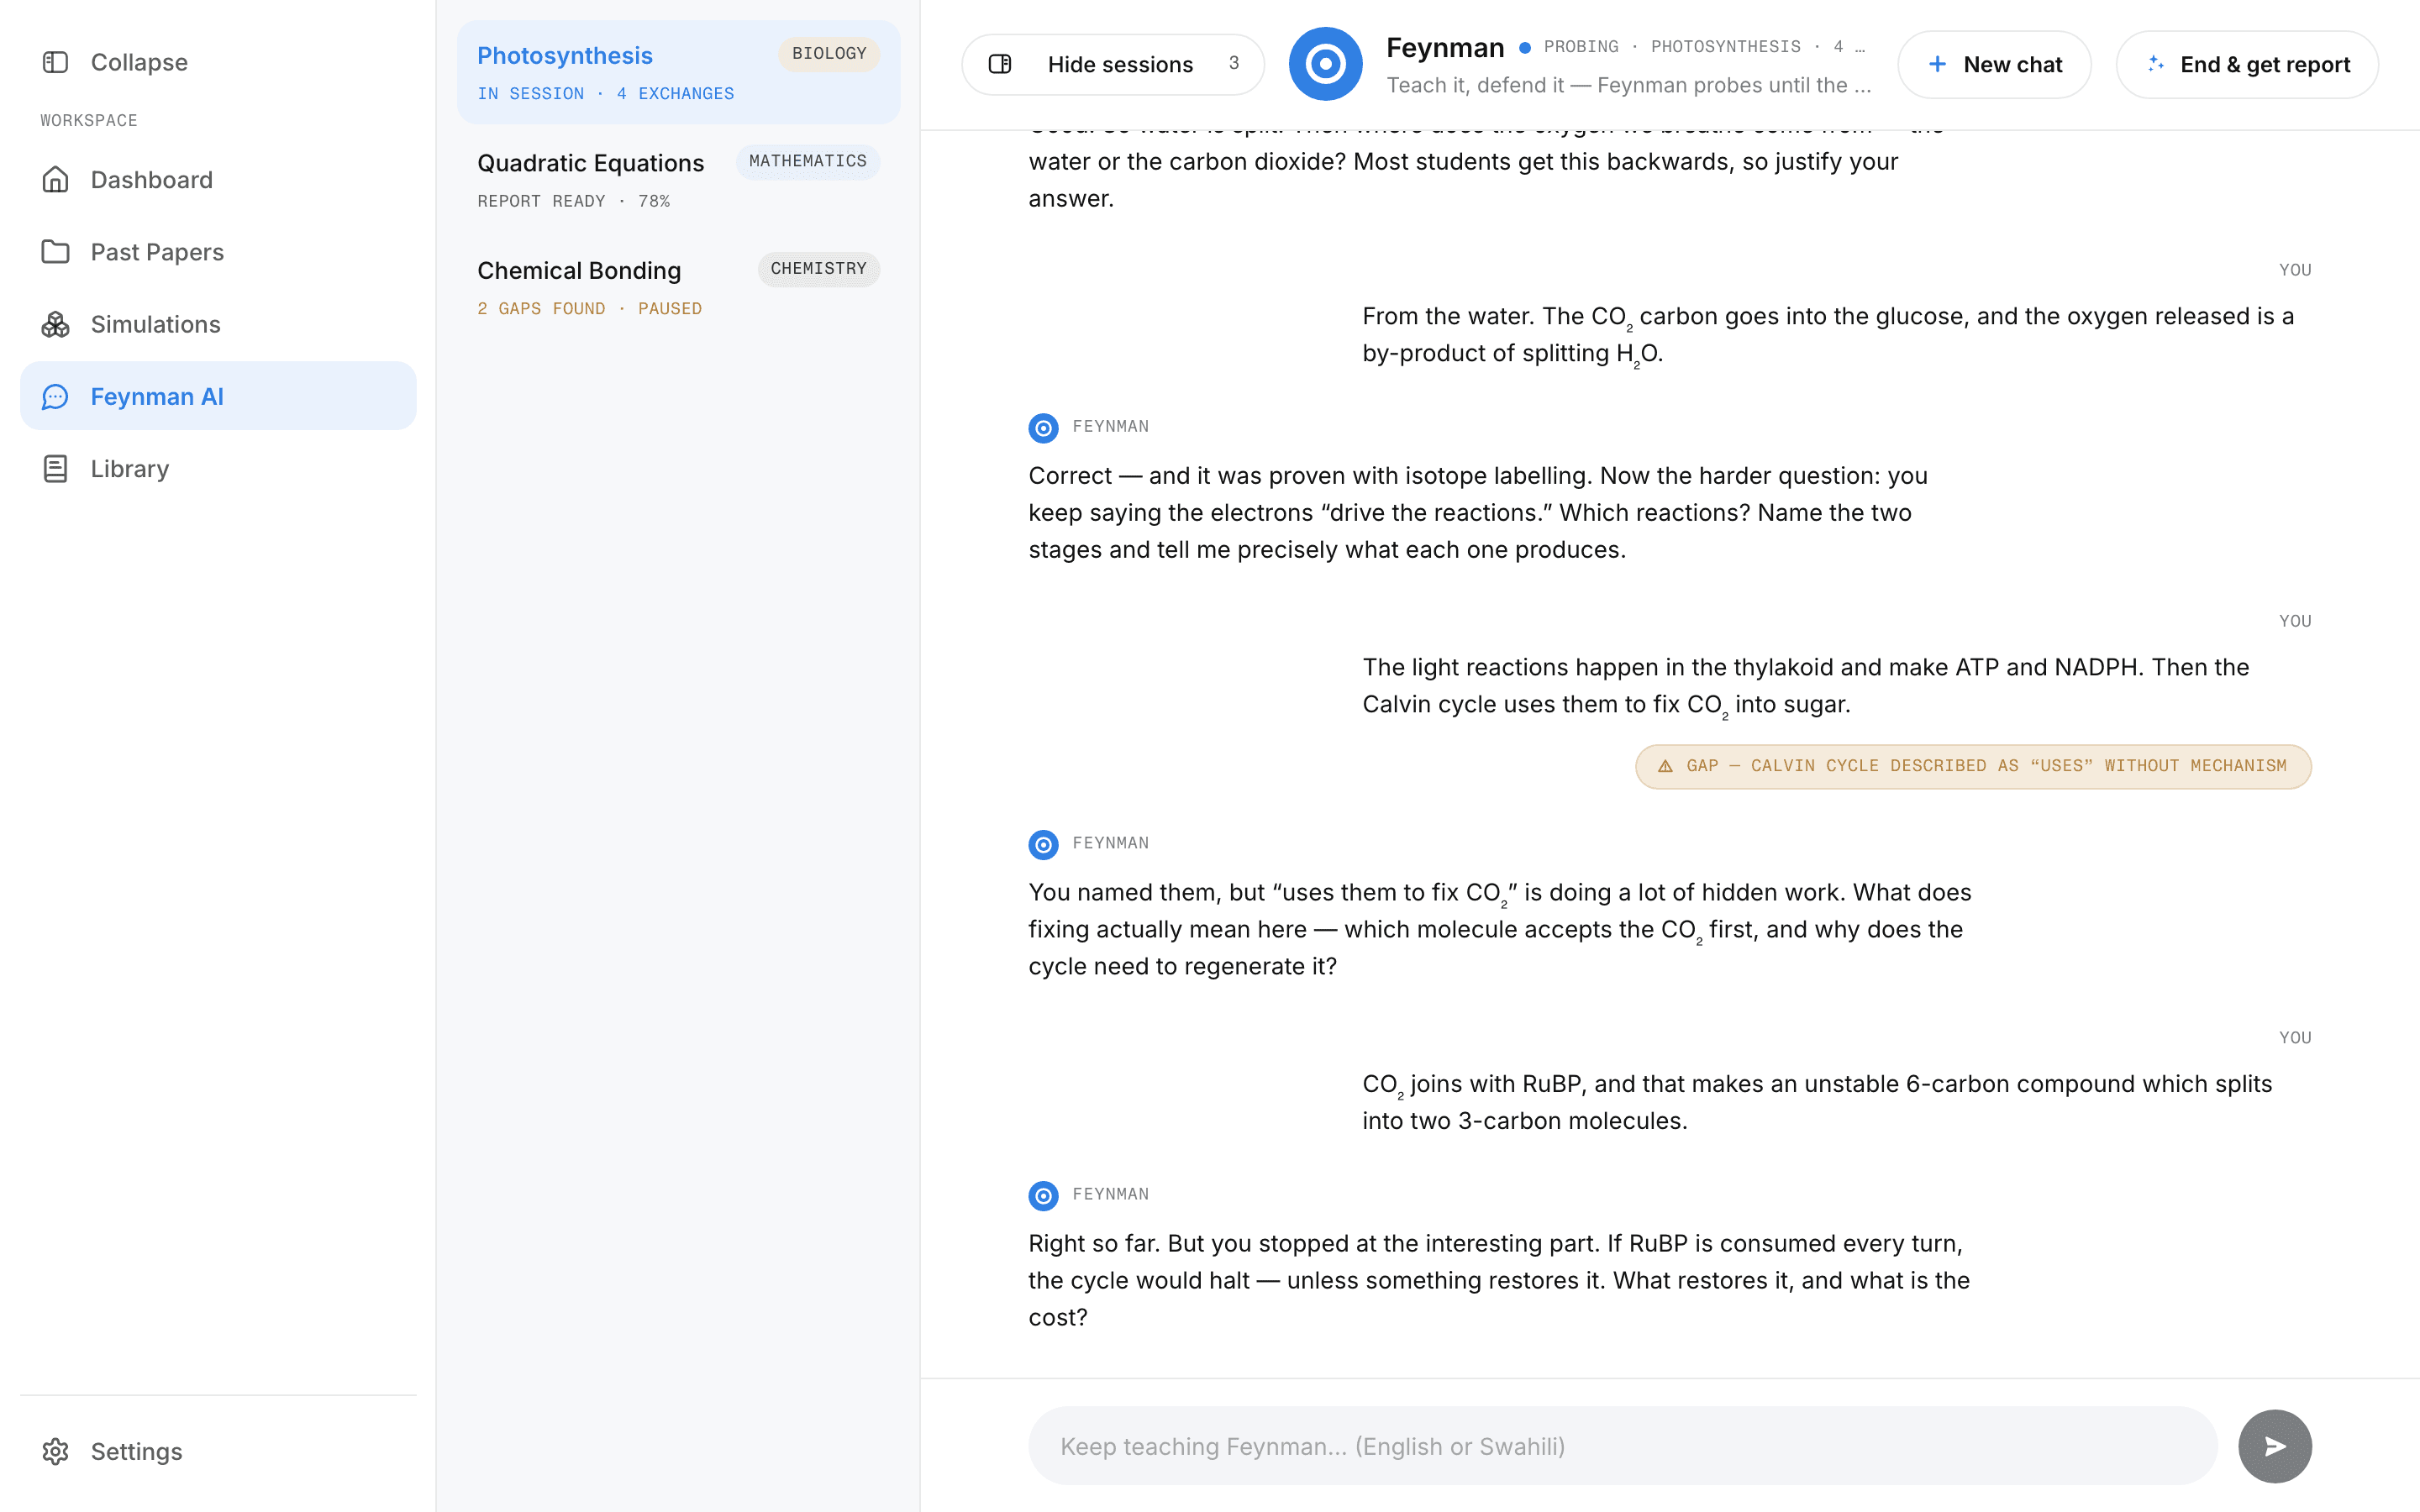Open Past Papers folder icon

(55, 252)
